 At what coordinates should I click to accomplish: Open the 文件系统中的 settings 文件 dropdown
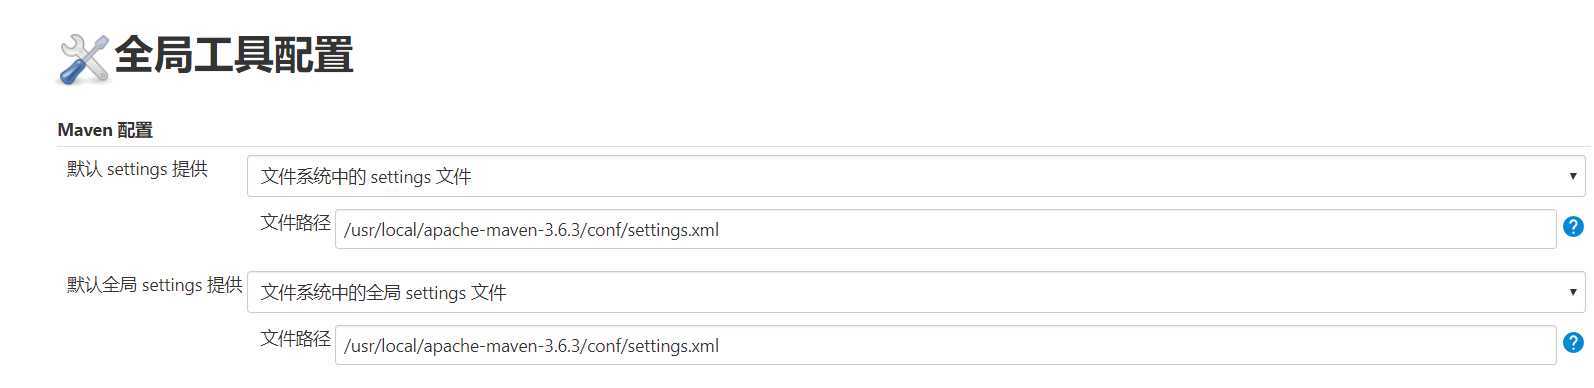click(x=916, y=176)
